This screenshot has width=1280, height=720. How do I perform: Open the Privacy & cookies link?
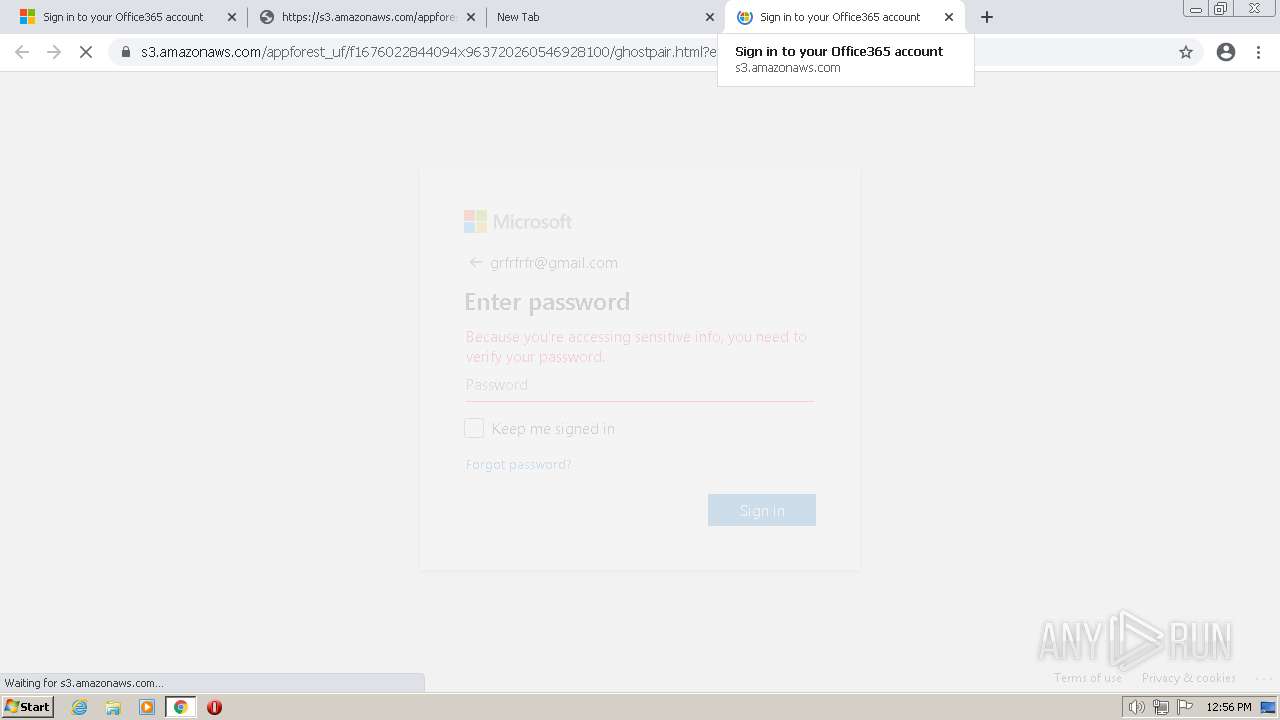pyautogui.click(x=1189, y=678)
